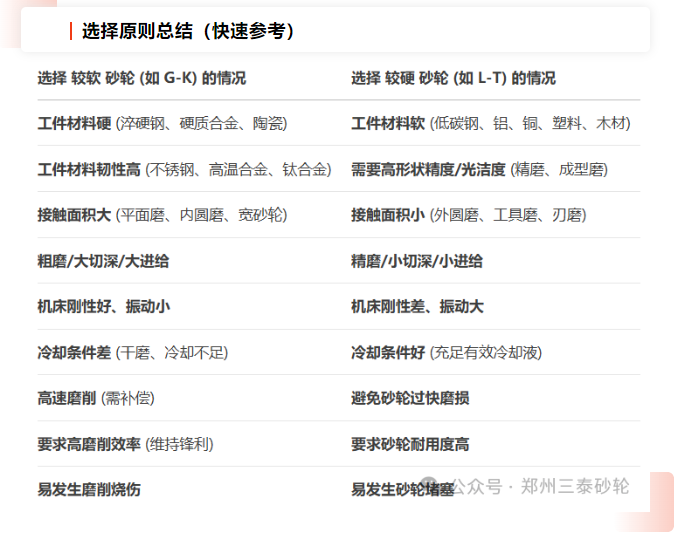Click the 机床刚性好、振动小 cell
This screenshot has width=685, height=538.
[103, 307]
